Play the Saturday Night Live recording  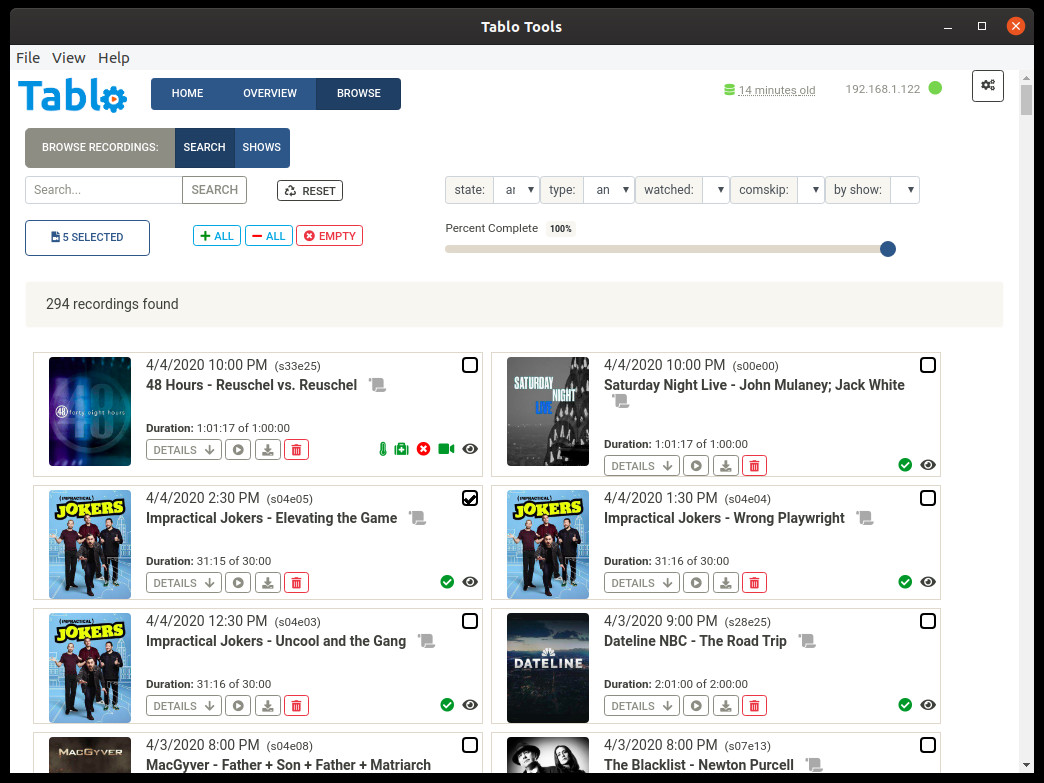pos(696,466)
